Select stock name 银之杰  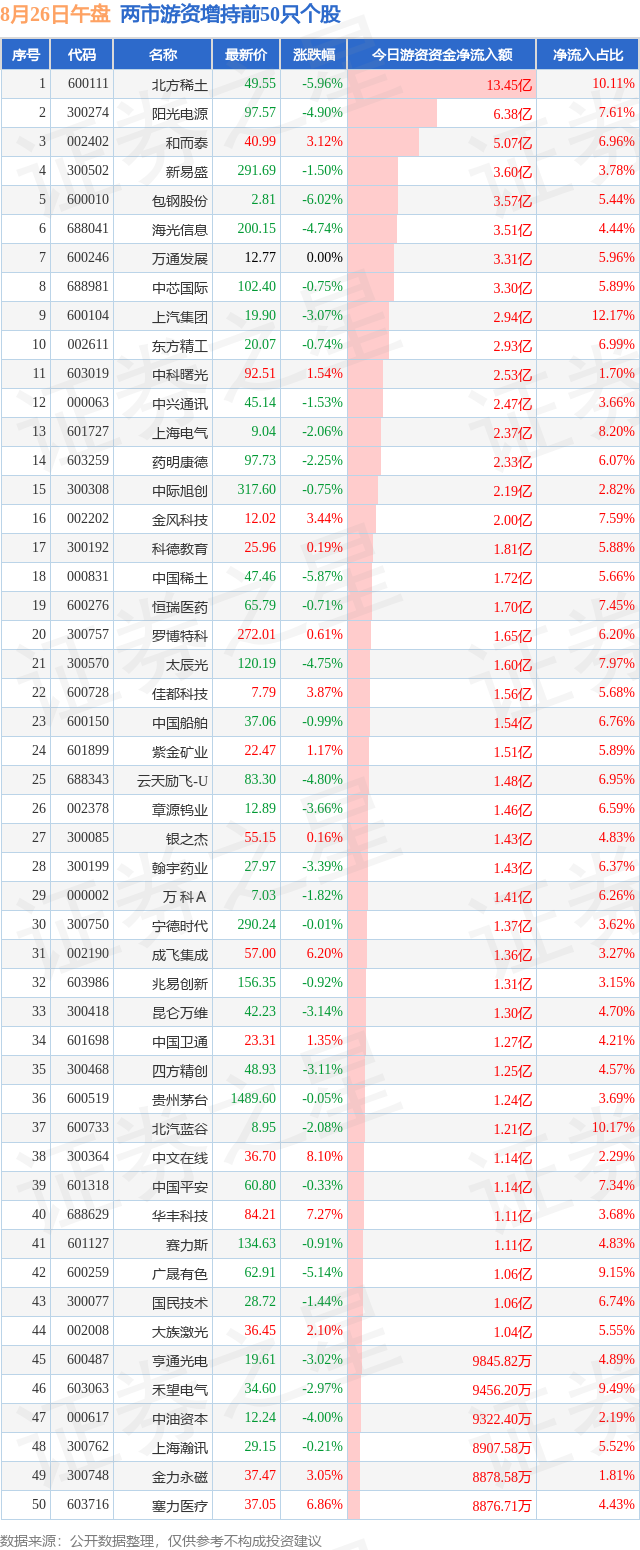tap(187, 838)
